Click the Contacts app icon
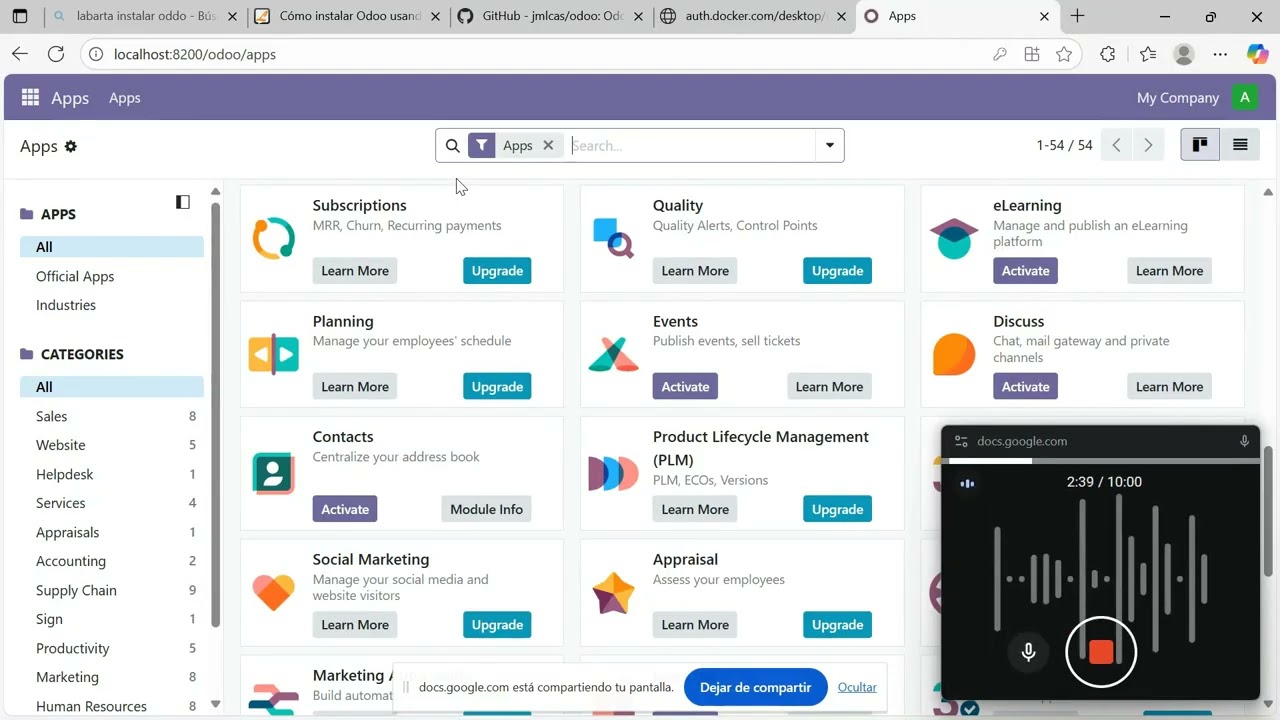1280x720 pixels. coord(273,473)
